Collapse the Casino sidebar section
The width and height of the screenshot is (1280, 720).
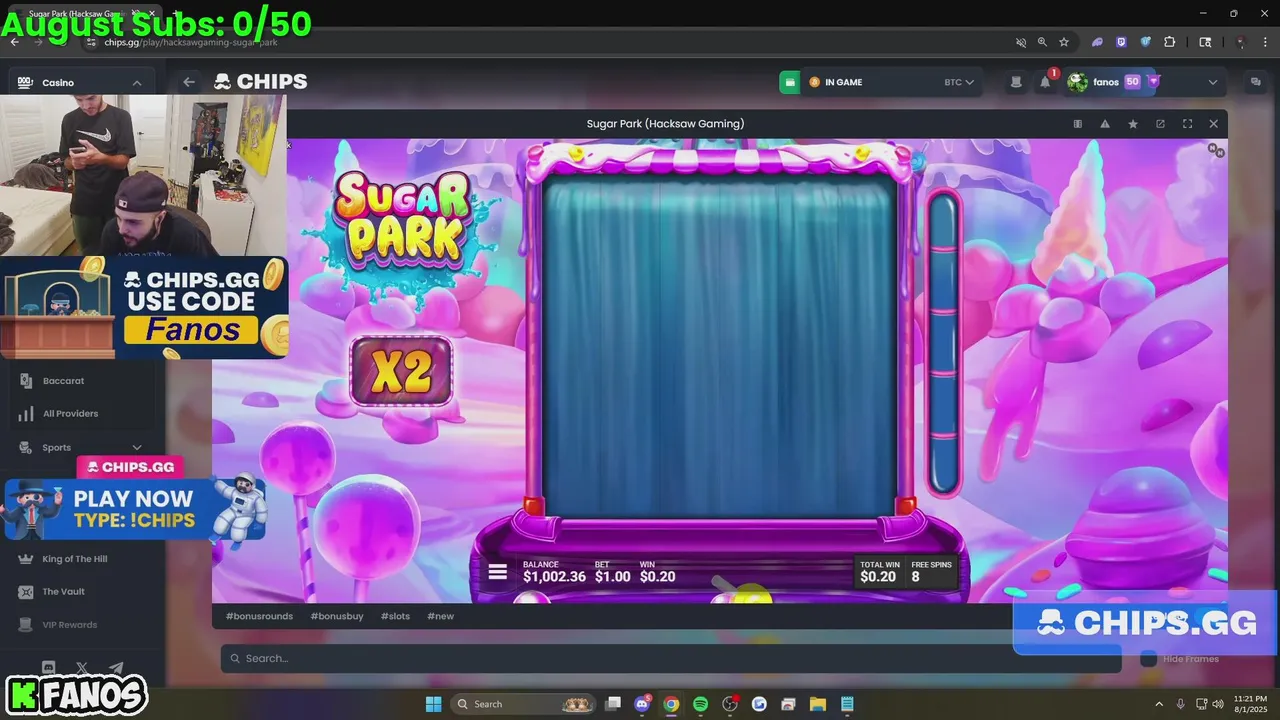(x=137, y=83)
